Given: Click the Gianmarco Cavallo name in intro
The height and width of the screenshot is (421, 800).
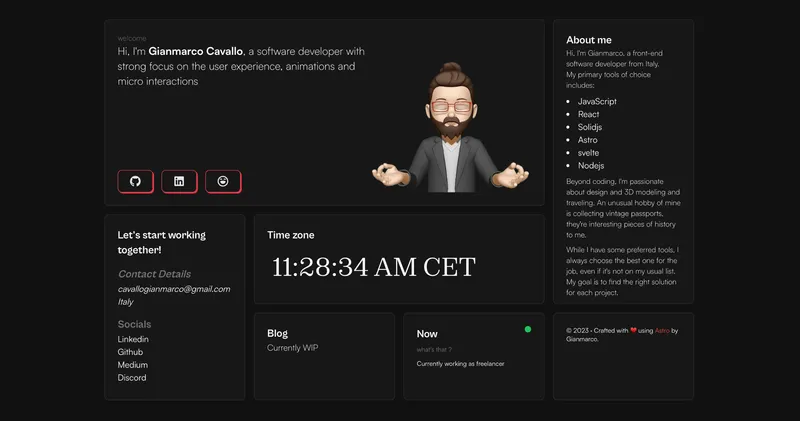Looking at the screenshot, I should pyautogui.click(x=196, y=51).
